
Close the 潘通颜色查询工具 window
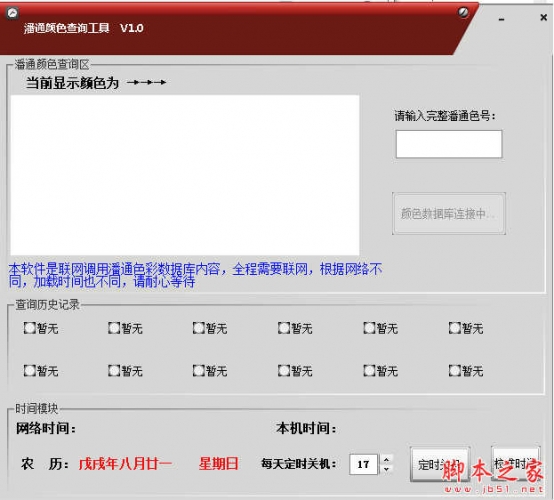tap(543, 17)
